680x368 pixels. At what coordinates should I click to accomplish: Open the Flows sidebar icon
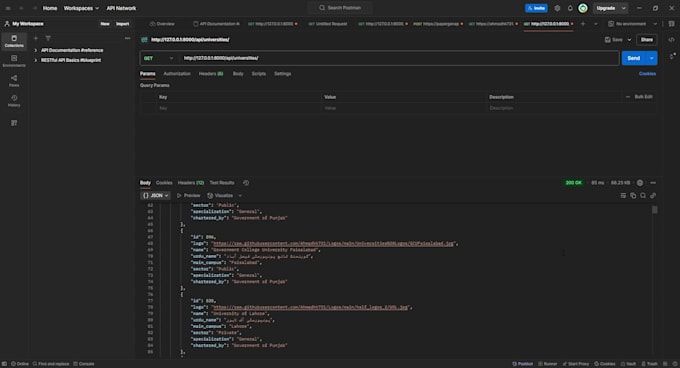coord(14,81)
